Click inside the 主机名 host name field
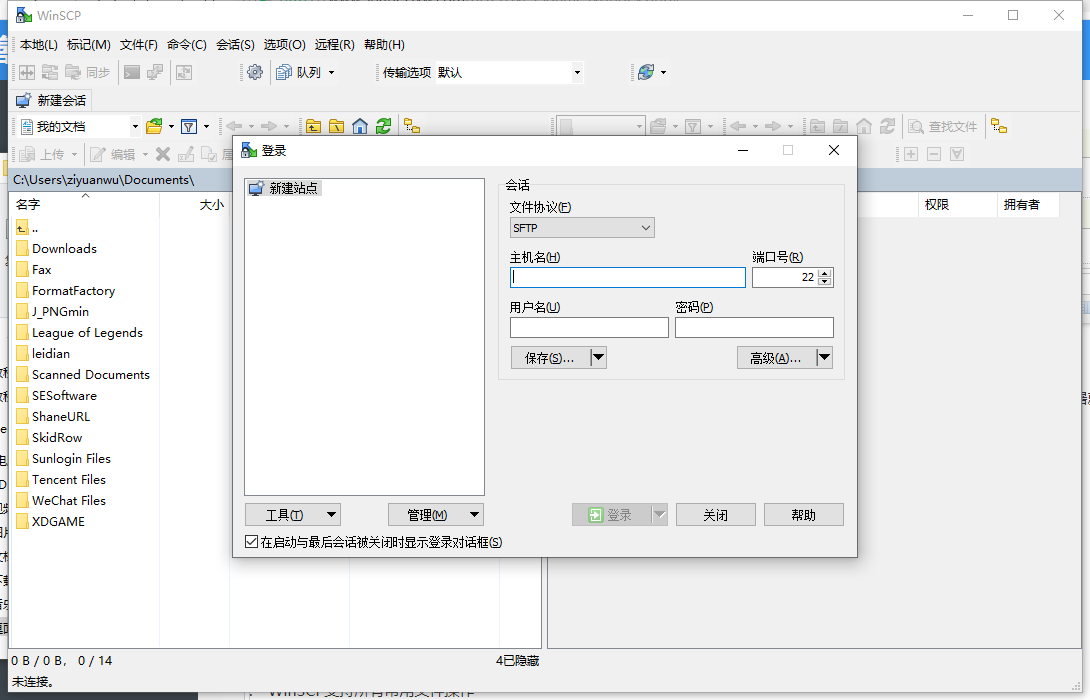Screen dimensions: 1090x700 [x=627, y=277]
